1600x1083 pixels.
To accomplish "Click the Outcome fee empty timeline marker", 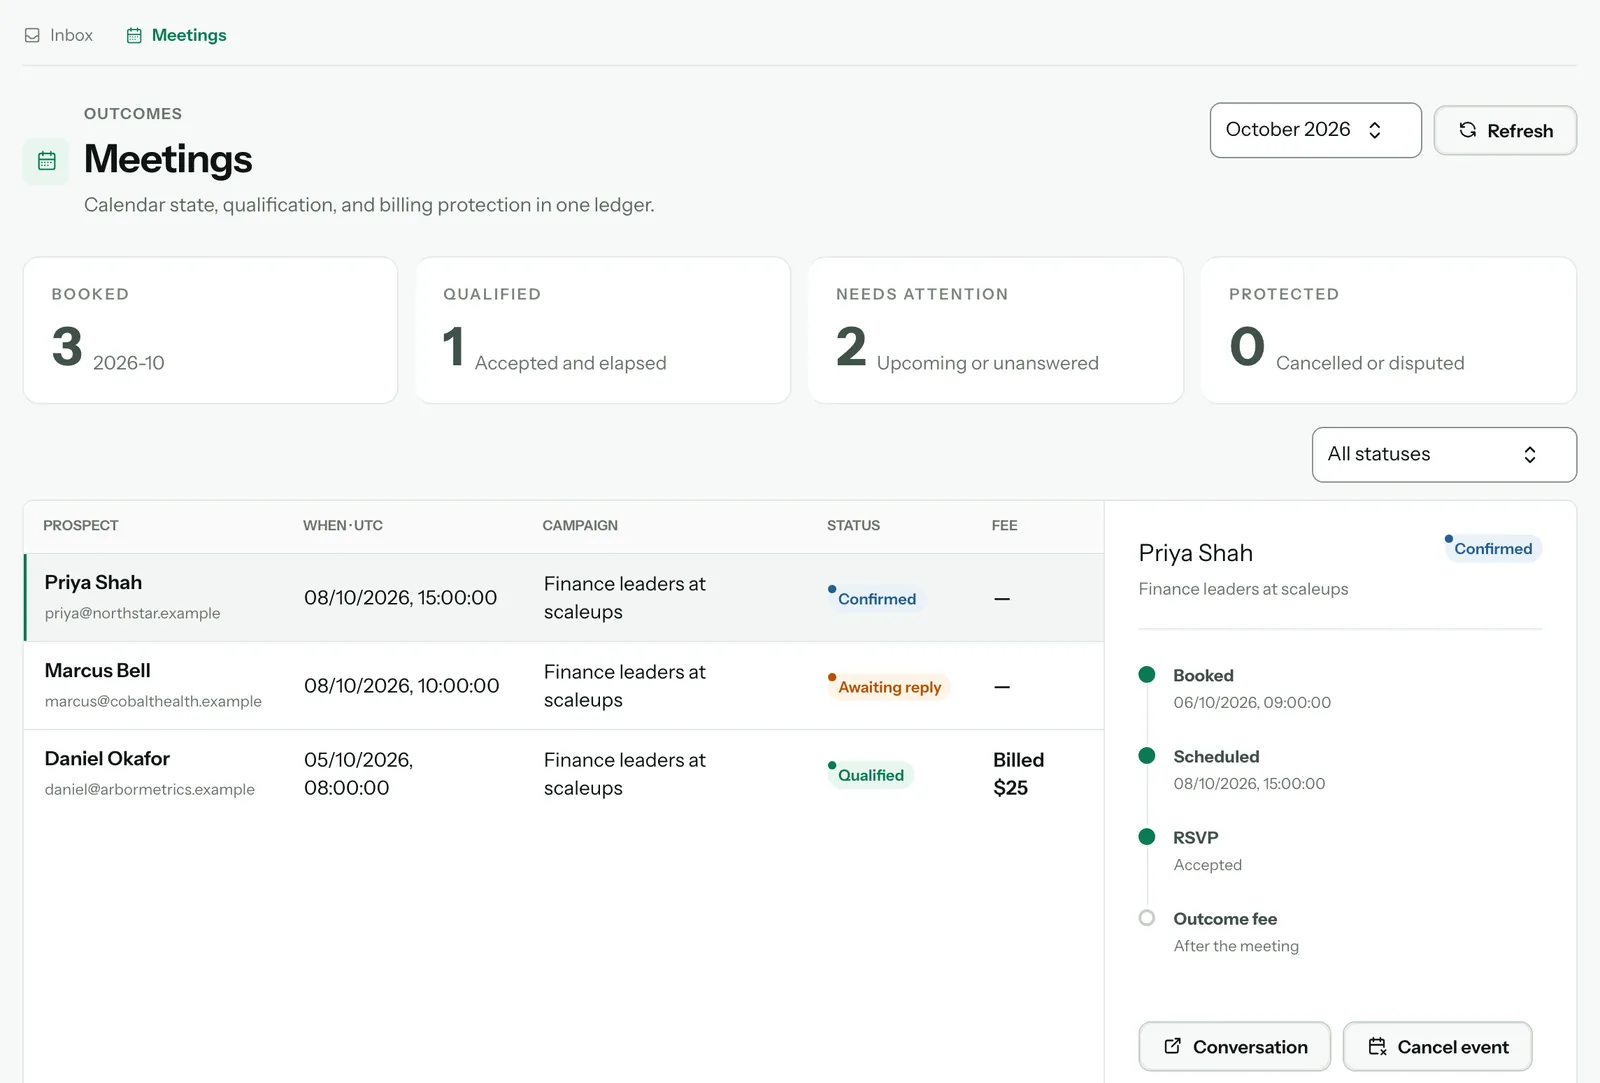I will tap(1147, 918).
